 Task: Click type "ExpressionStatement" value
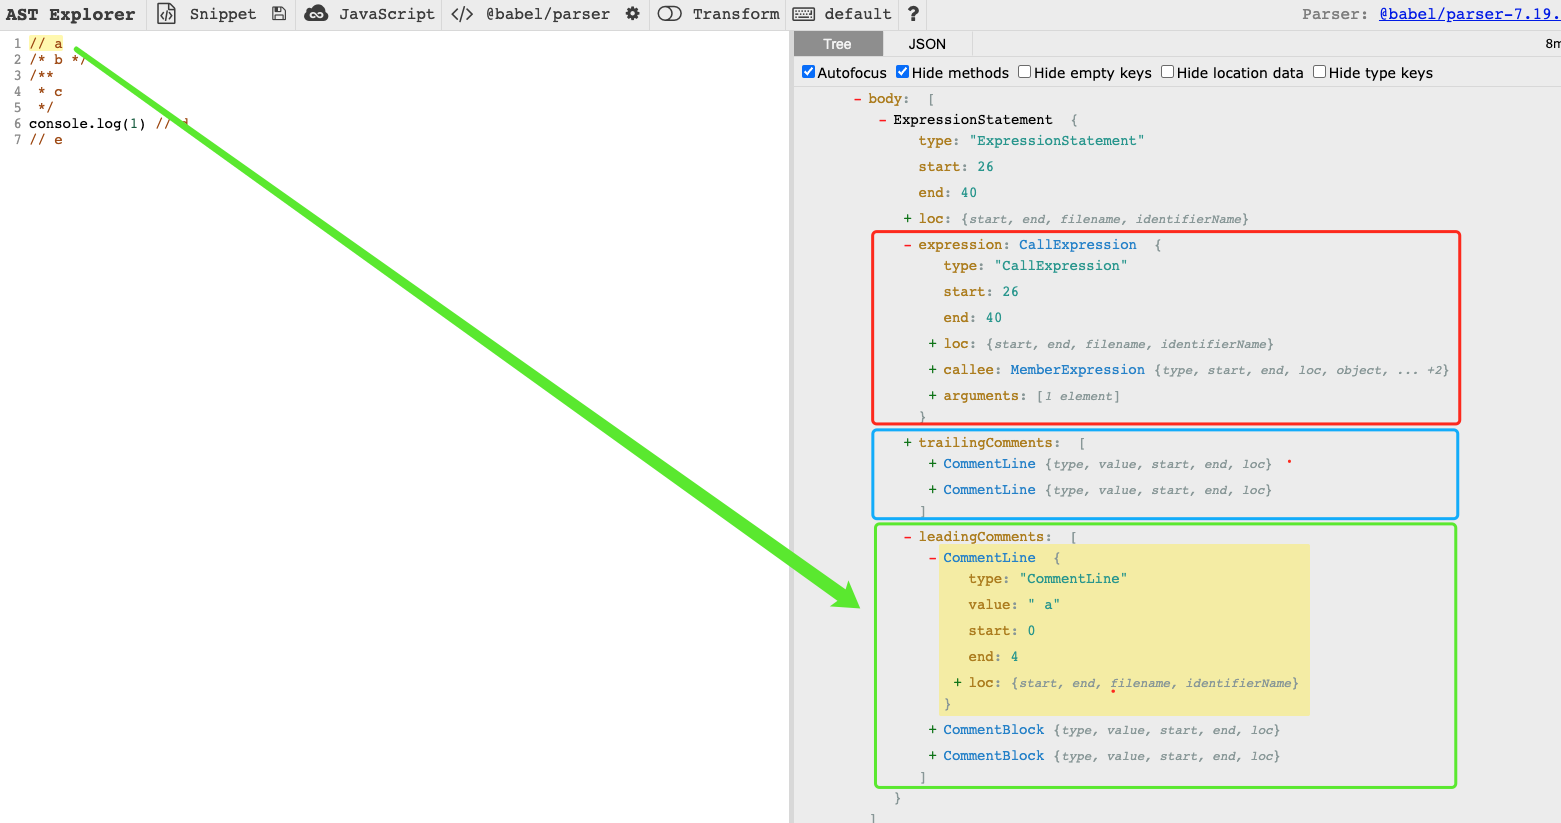[x=1057, y=141]
